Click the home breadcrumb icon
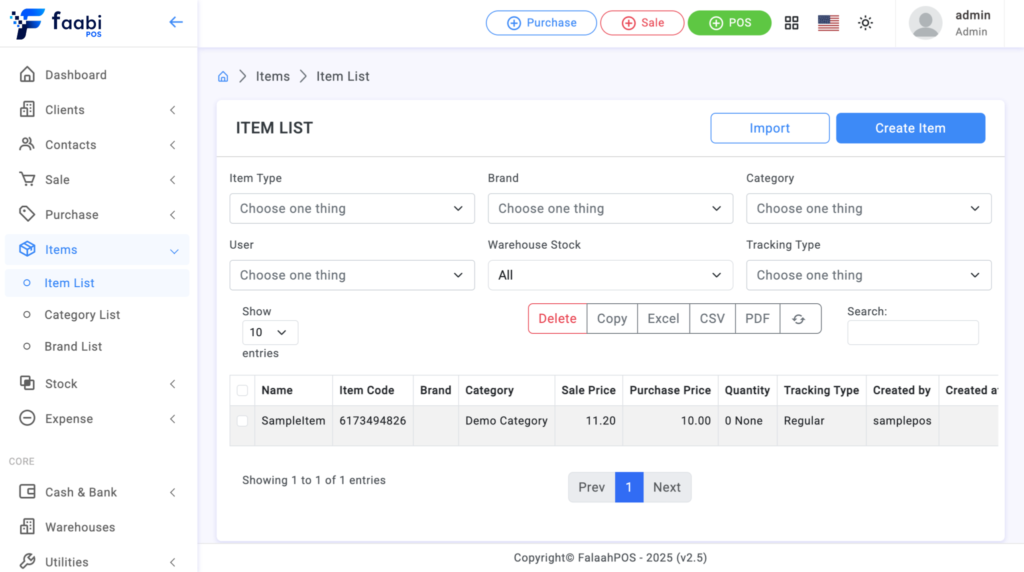This screenshot has height=572, width=1024. tap(223, 76)
